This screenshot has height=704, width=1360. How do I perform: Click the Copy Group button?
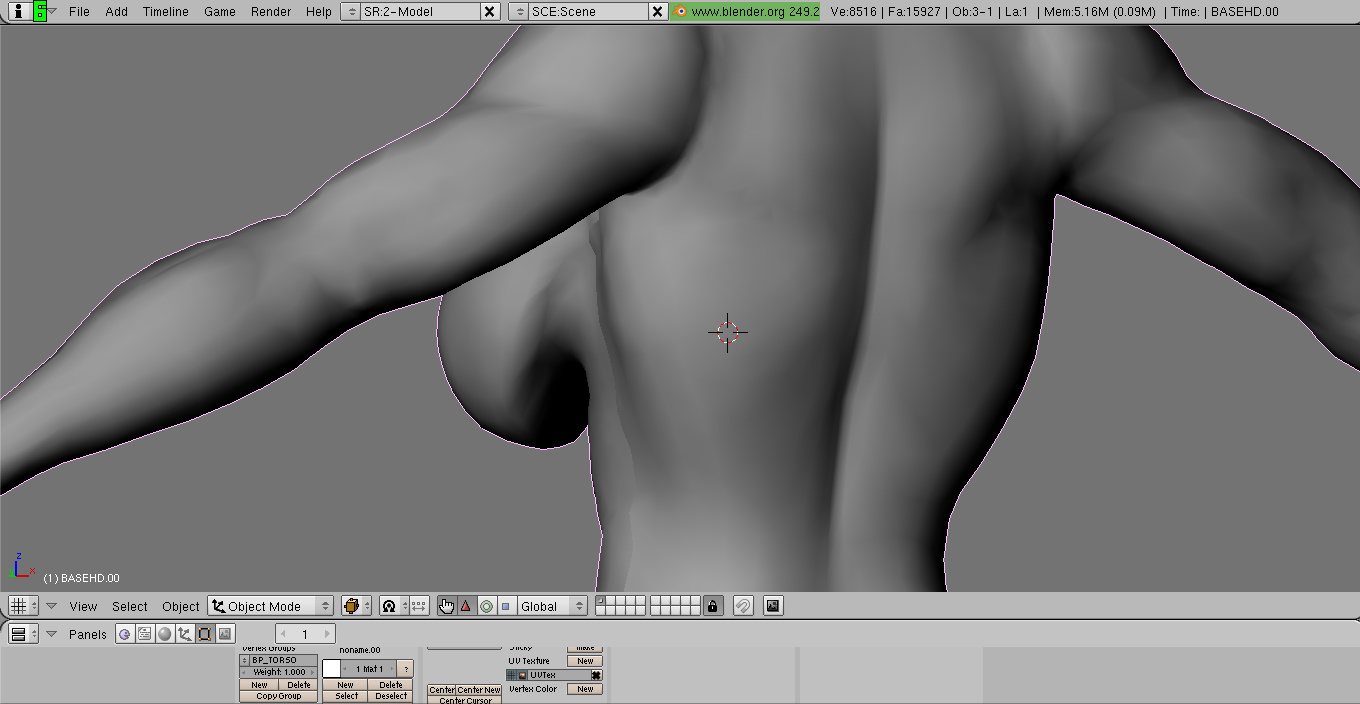pyautogui.click(x=279, y=696)
